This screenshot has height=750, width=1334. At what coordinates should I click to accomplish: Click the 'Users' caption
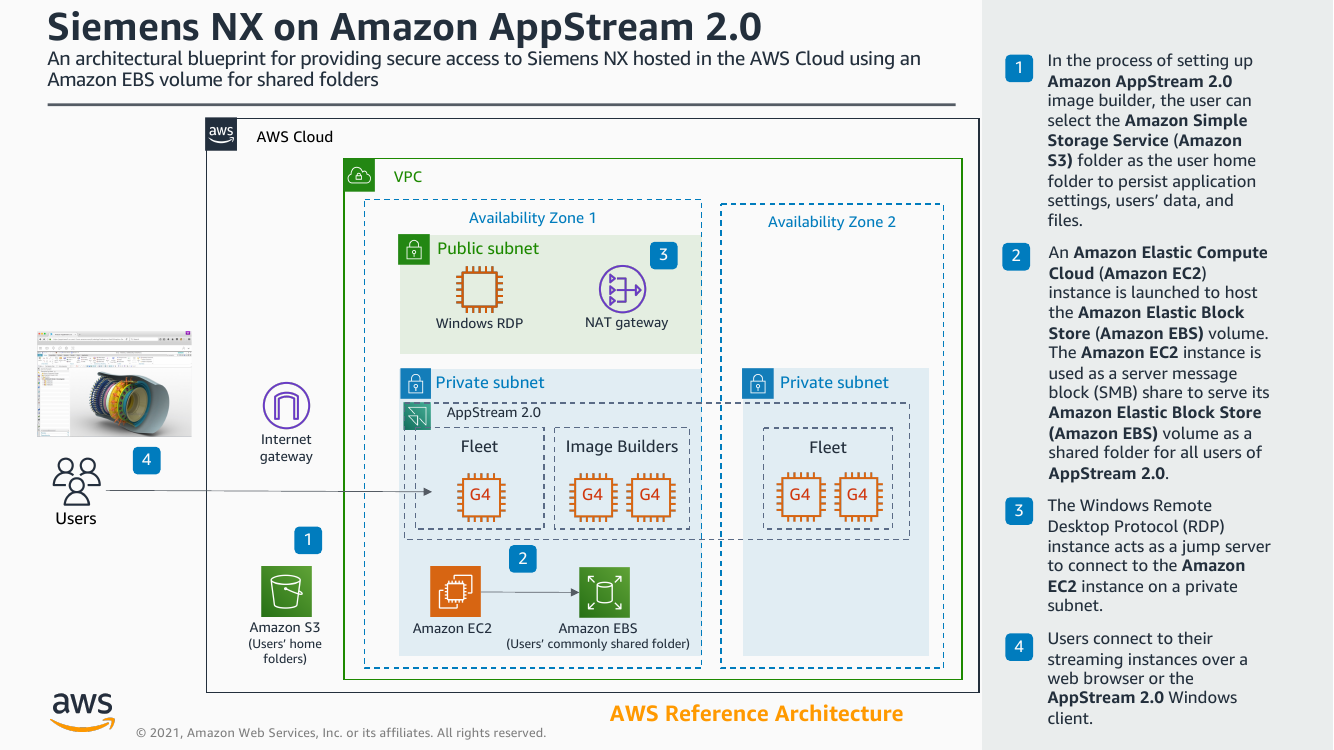pos(76,518)
